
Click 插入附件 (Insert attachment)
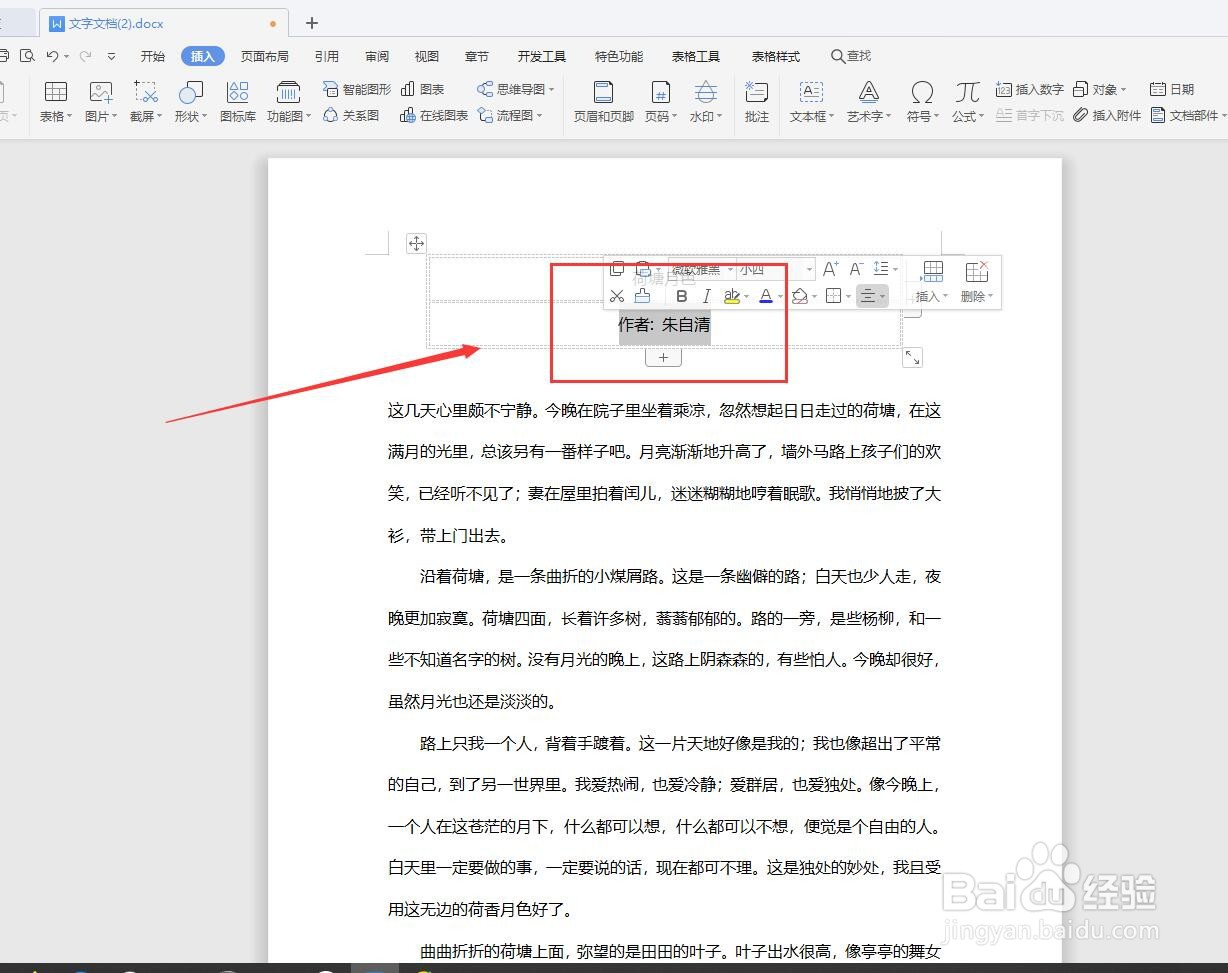click(x=1107, y=115)
